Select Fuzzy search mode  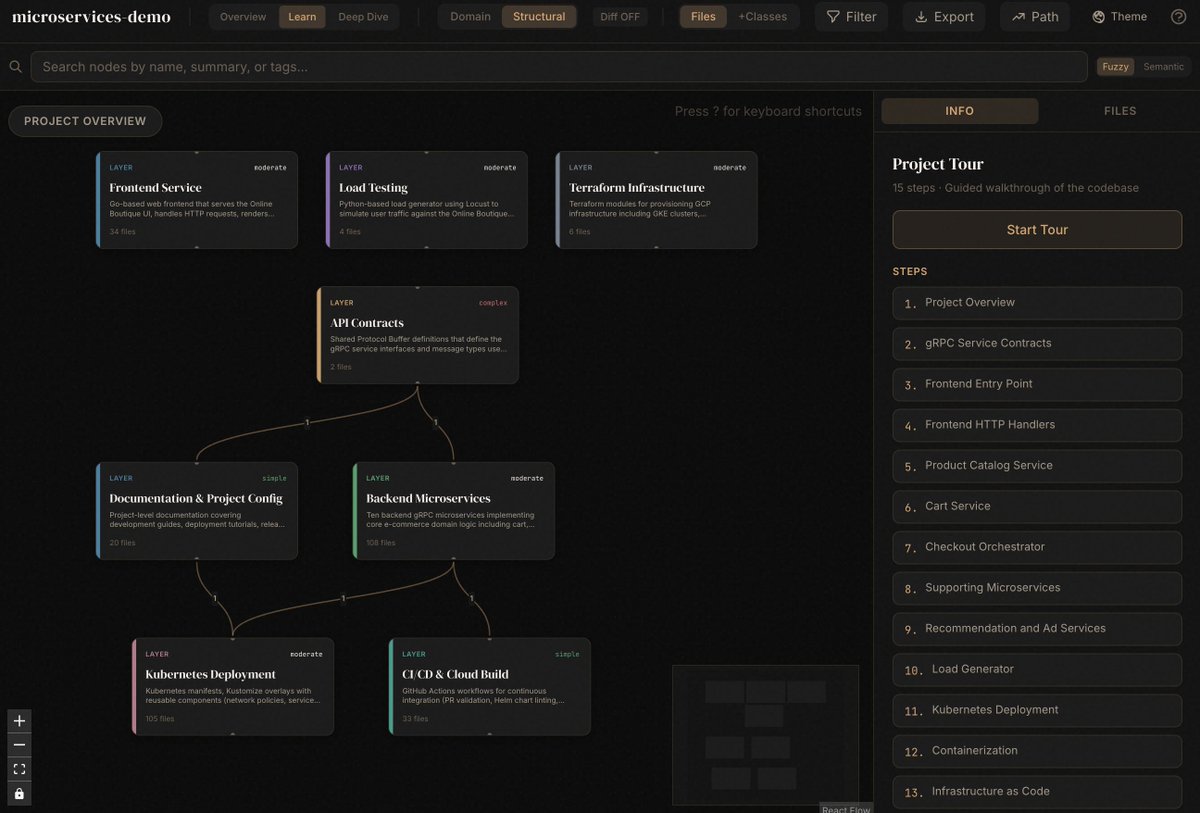point(1115,67)
